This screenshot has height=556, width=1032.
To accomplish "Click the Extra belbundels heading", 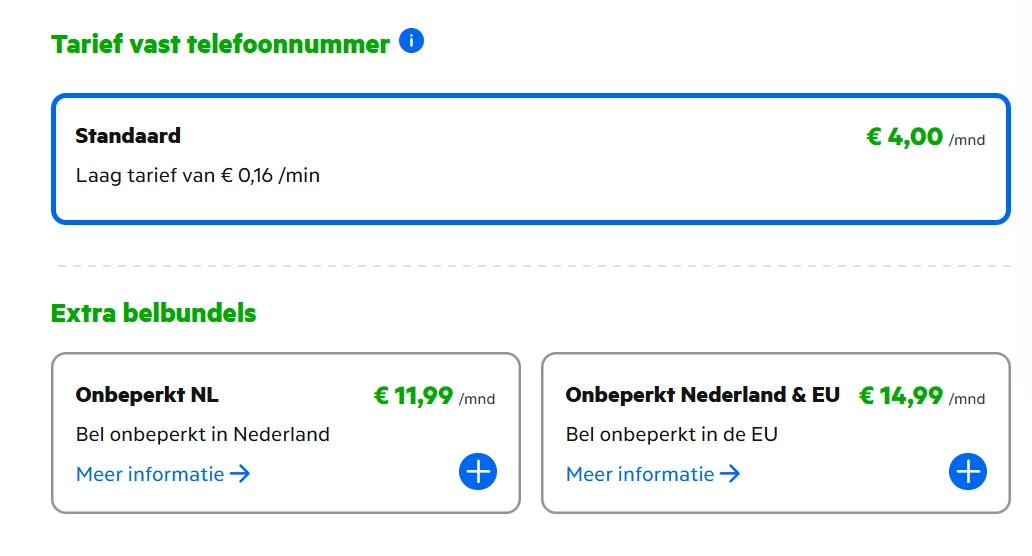I will 153,313.
